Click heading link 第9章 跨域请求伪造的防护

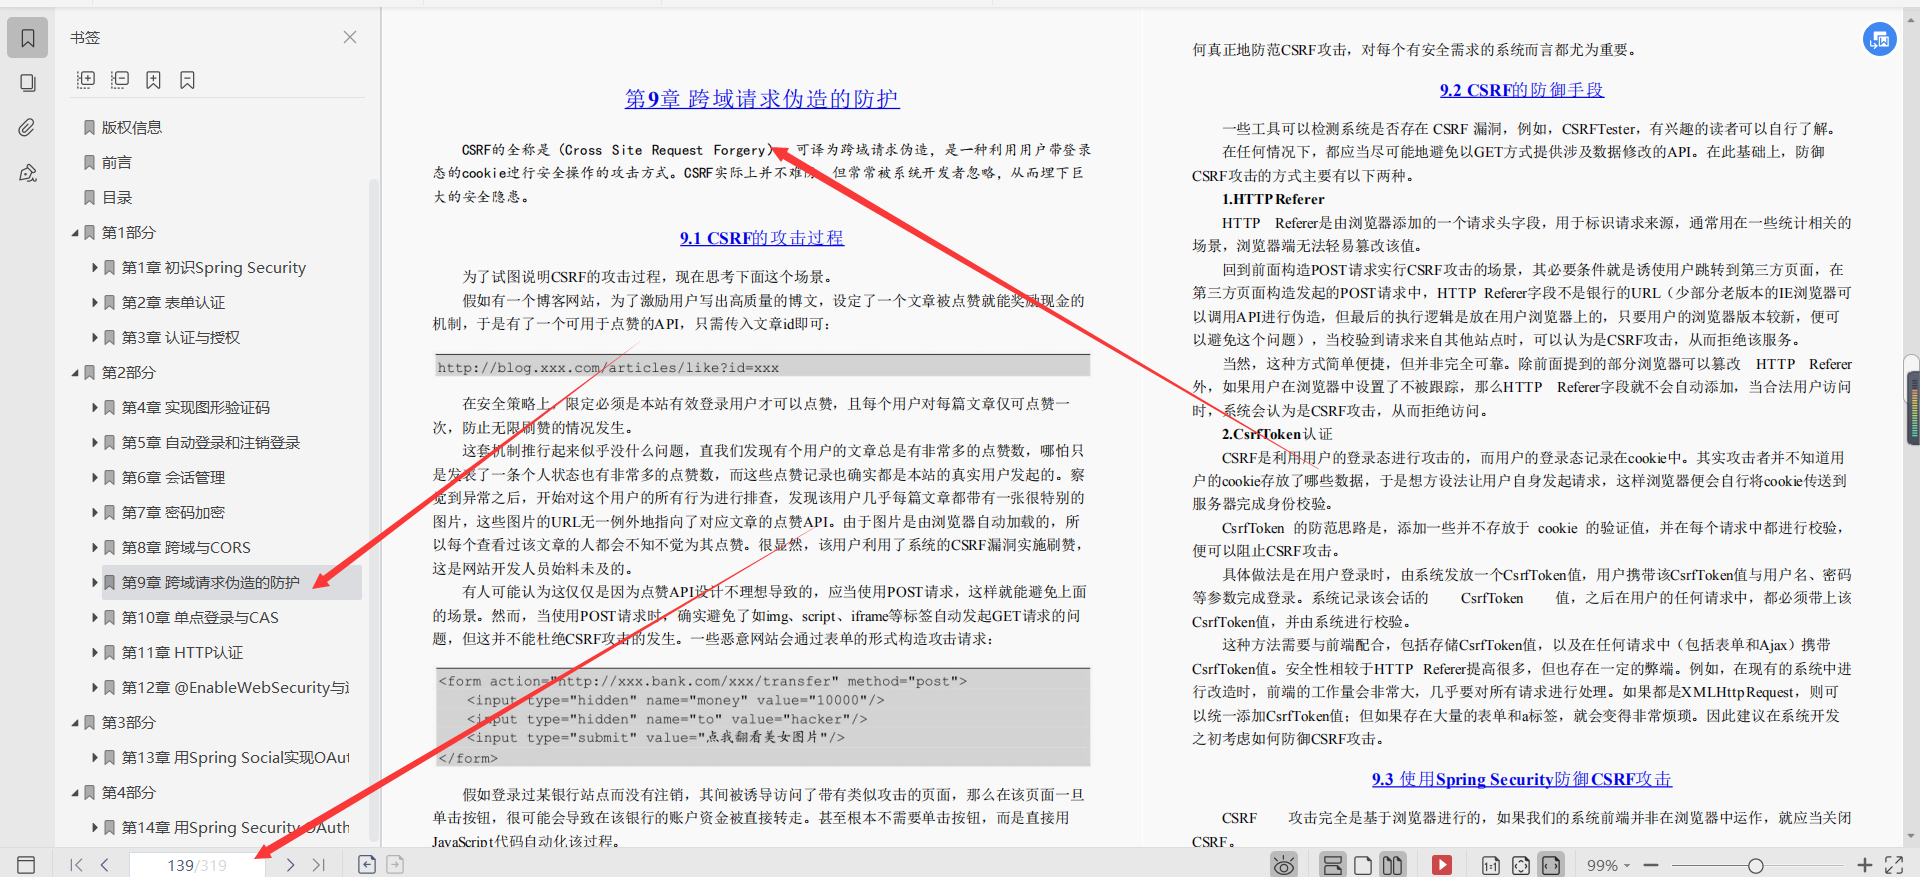[x=762, y=99]
